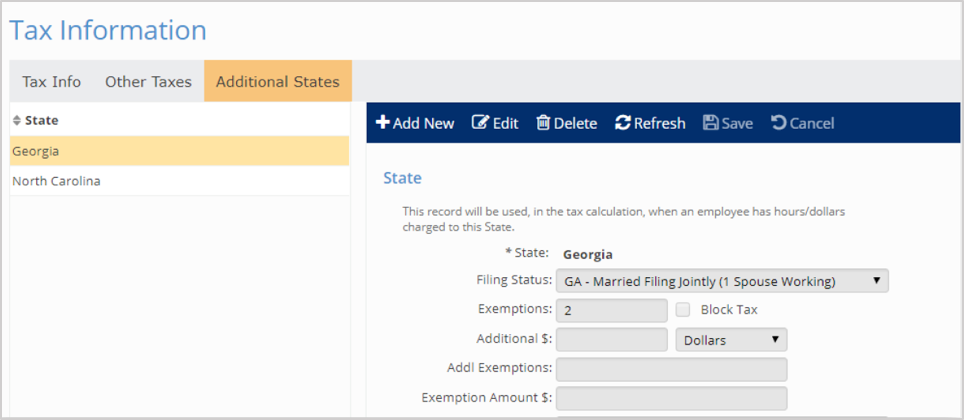Click the Save floppy disk icon

pyautogui.click(x=710, y=123)
